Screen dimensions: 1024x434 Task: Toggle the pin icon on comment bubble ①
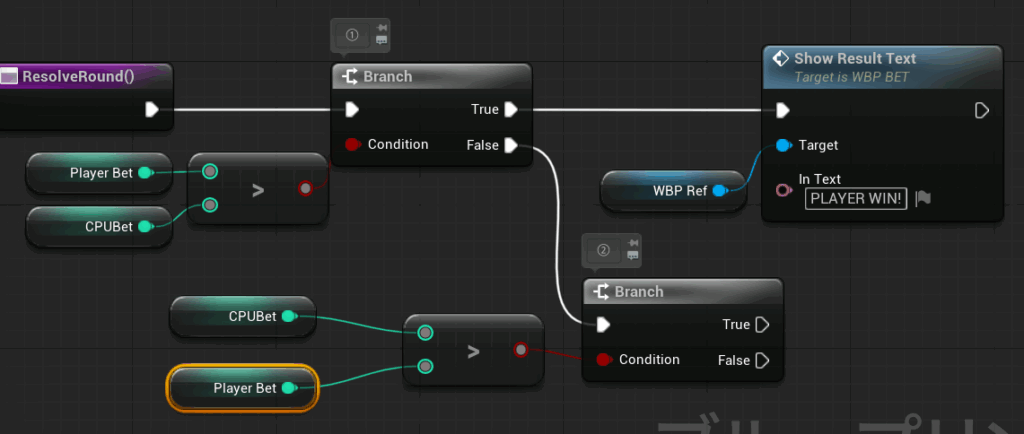(381, 26)
